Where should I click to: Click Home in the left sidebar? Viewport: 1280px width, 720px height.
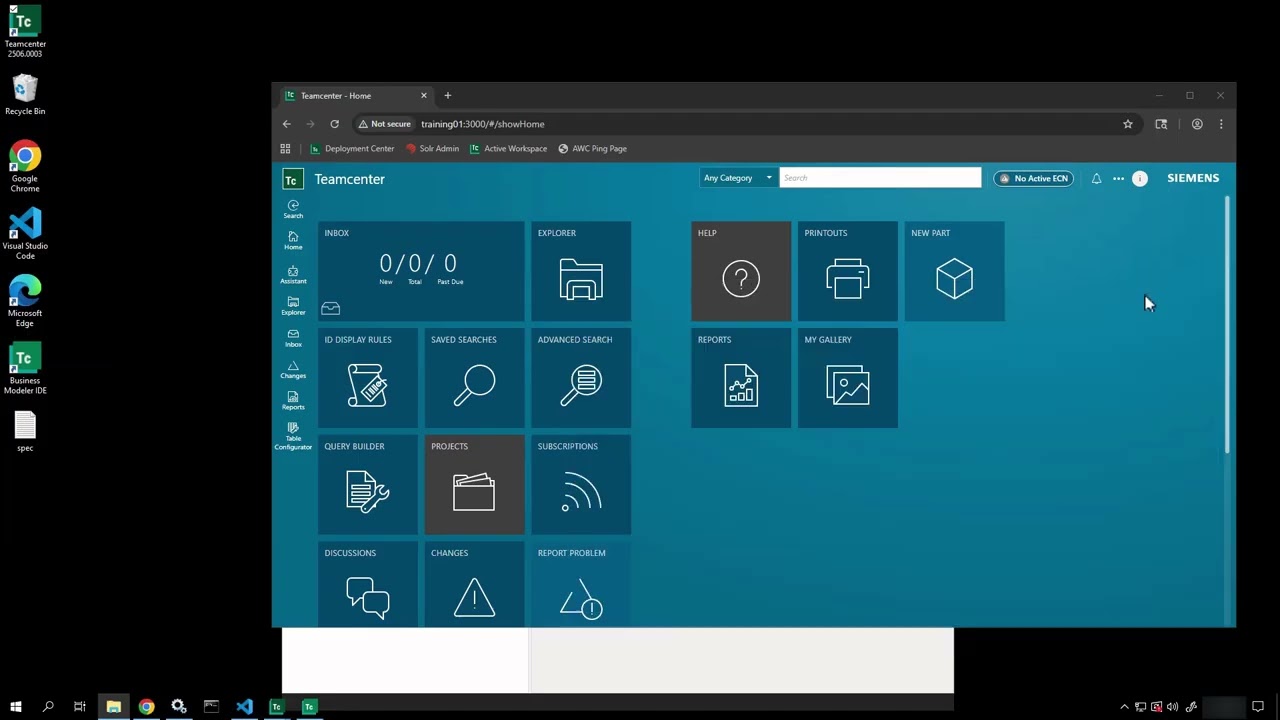(293, 241)
